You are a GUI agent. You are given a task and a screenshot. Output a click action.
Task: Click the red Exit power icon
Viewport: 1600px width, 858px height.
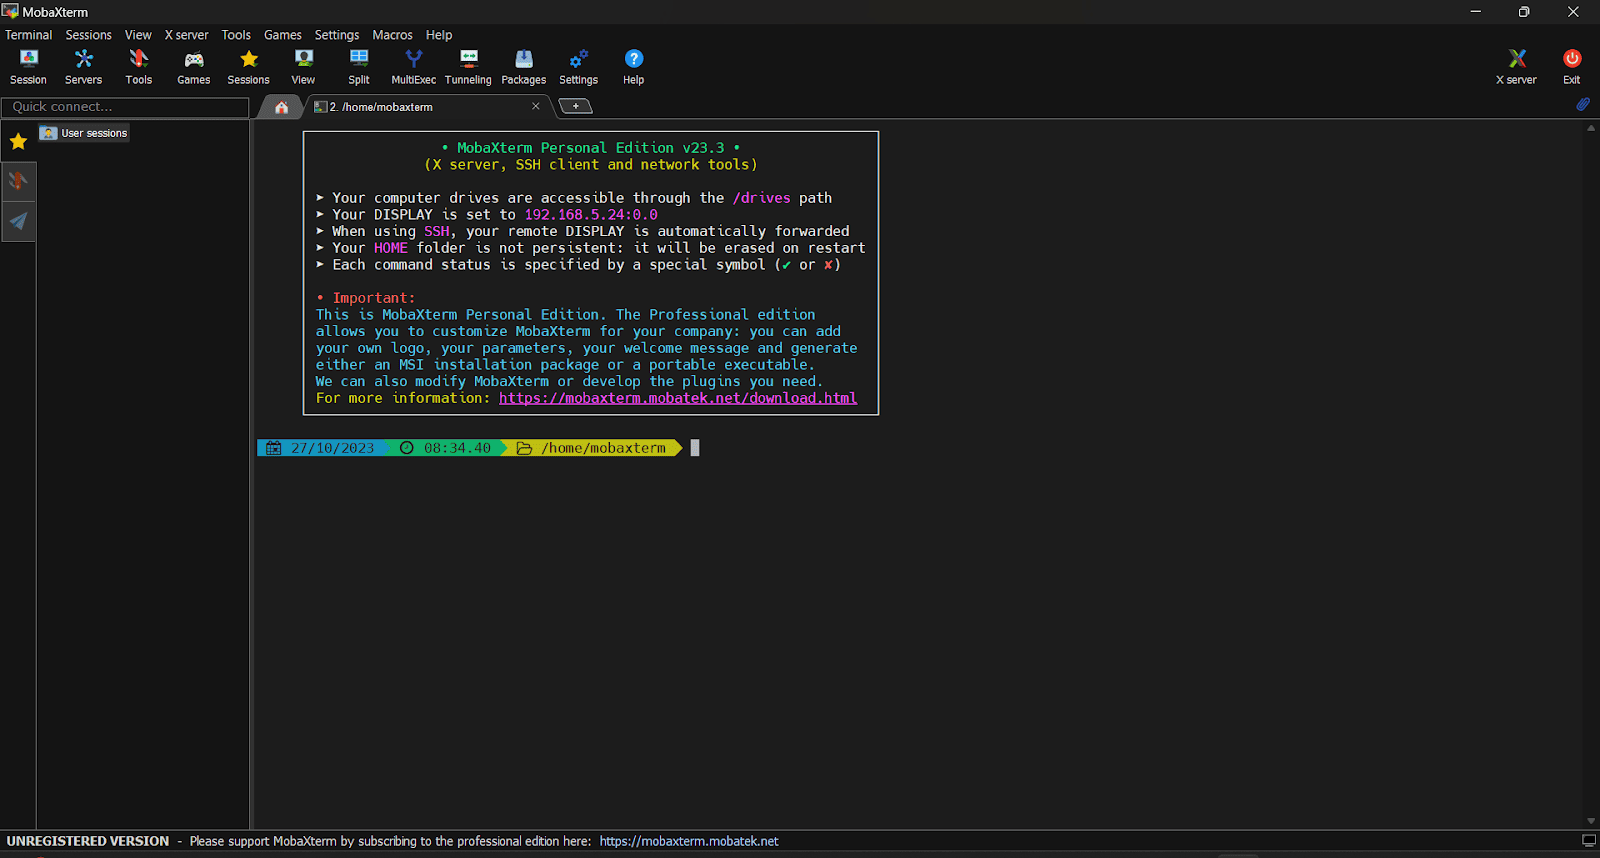click(x=1572, y=67)
